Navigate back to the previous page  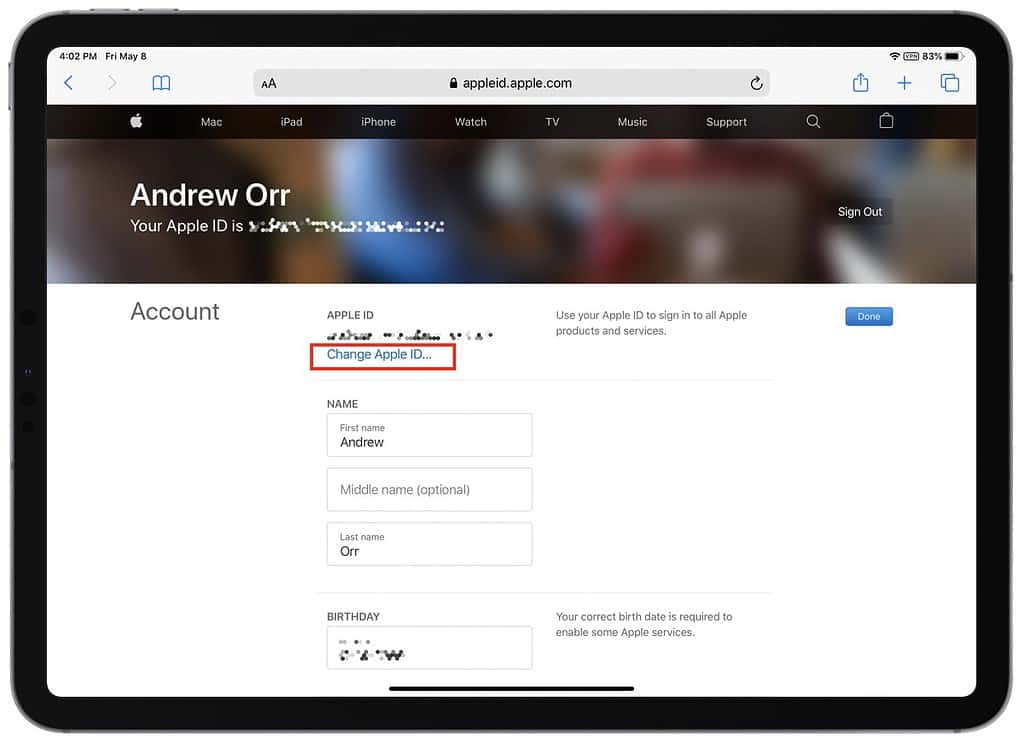coord(68,83)
